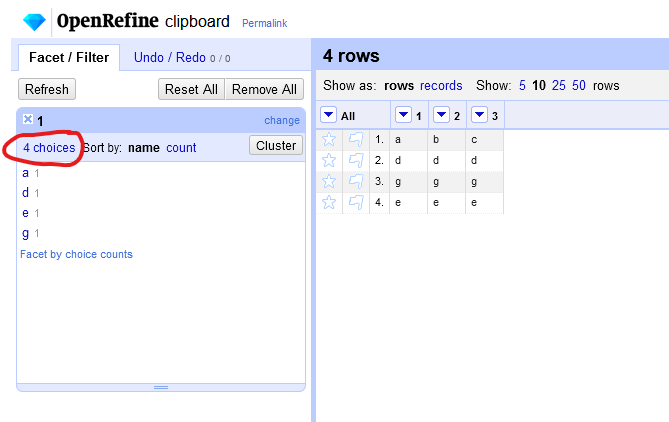Click column 2 cell in row 3
Screen dimensions: 669x422
coord(446,181)
